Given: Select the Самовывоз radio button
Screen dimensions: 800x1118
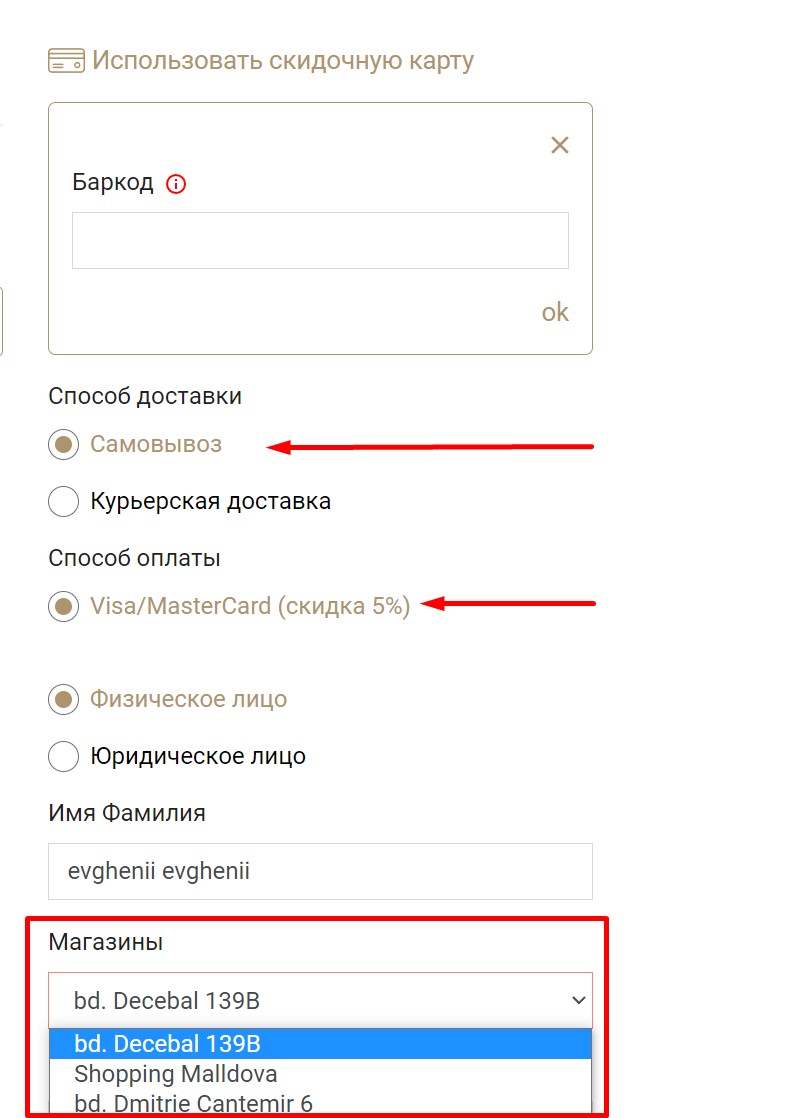Looking at the screenshot, I should point(63,445).
